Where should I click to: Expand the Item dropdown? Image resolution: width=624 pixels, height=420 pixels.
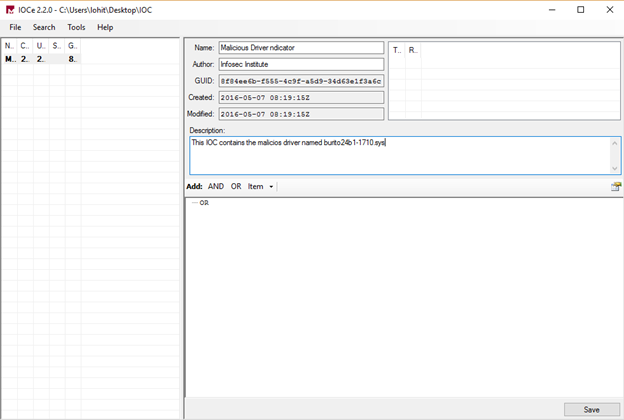[261, 186]
